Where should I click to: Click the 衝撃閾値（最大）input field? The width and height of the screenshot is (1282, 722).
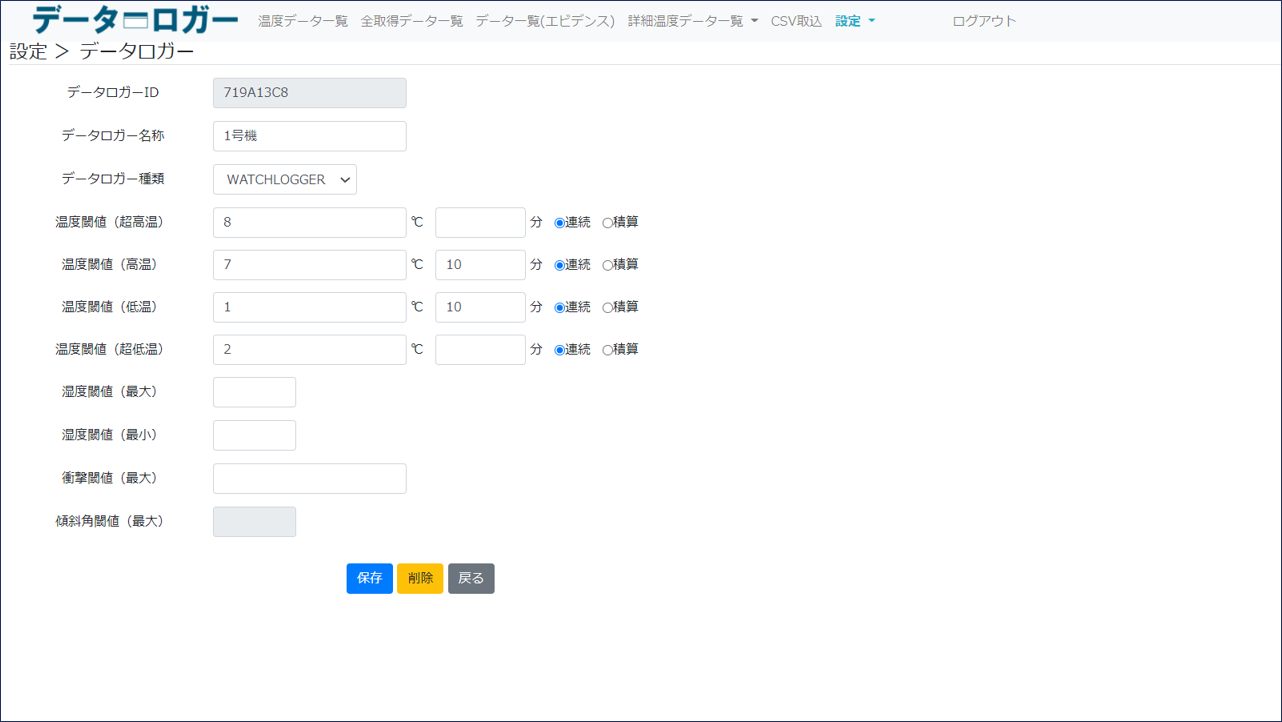pyautogui.click(x=309, y=478)
